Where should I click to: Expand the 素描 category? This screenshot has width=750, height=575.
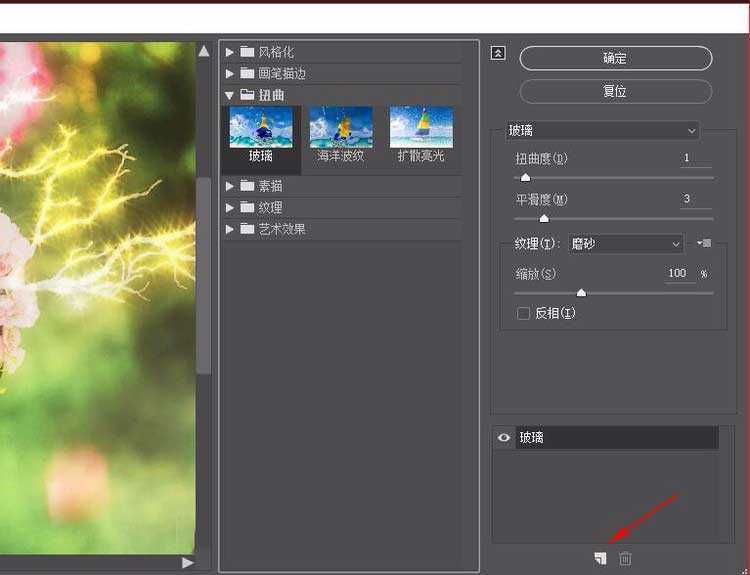pyautogui.click(x=230, y=186)
